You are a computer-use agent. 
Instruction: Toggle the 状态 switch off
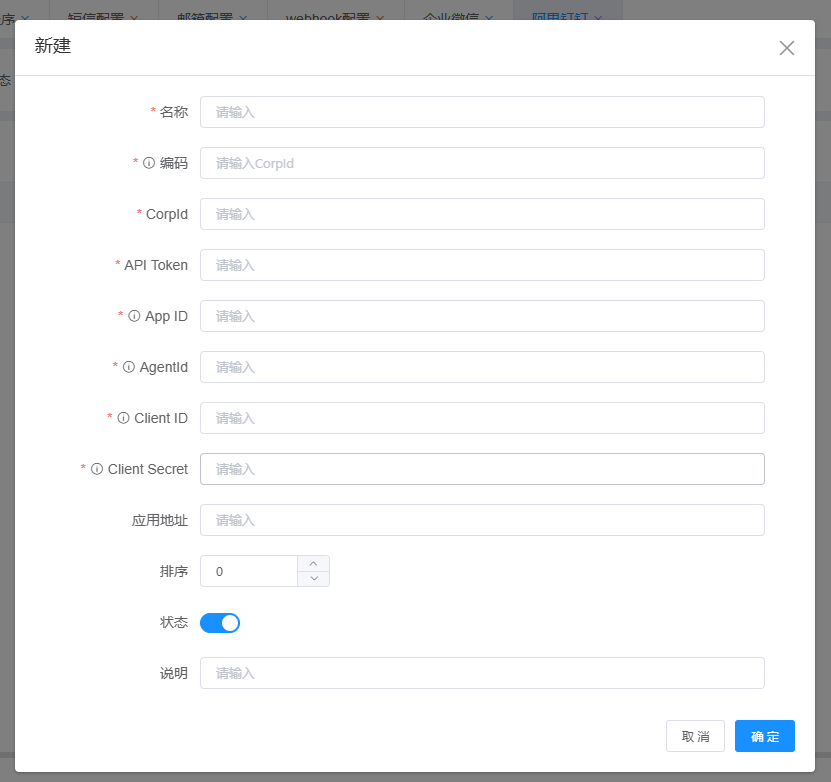pyautogui.click(x=220, y=623)
